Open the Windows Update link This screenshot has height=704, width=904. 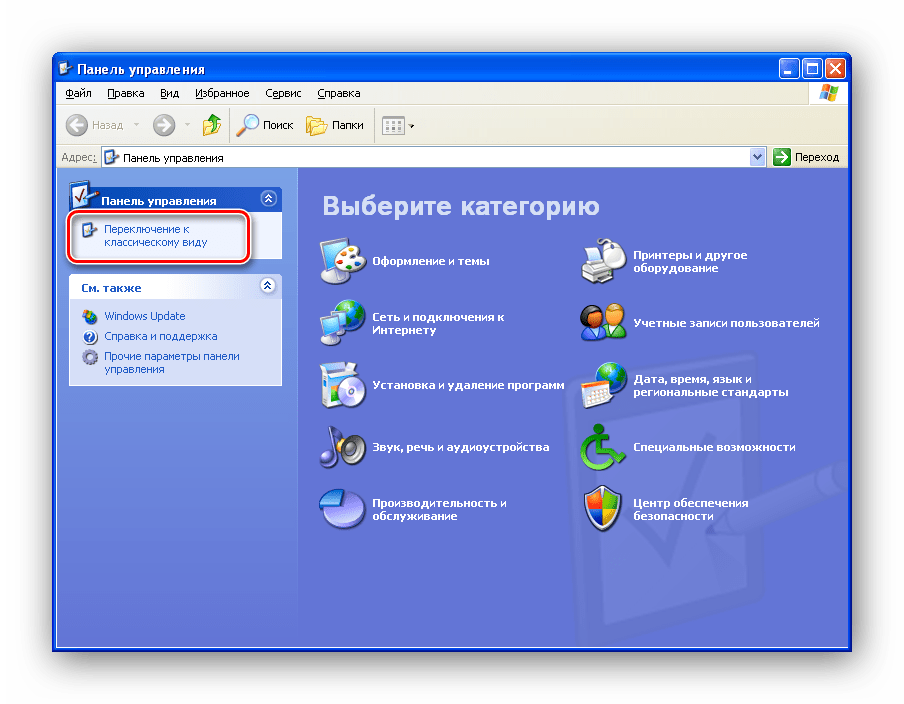(x=144, y=316)
